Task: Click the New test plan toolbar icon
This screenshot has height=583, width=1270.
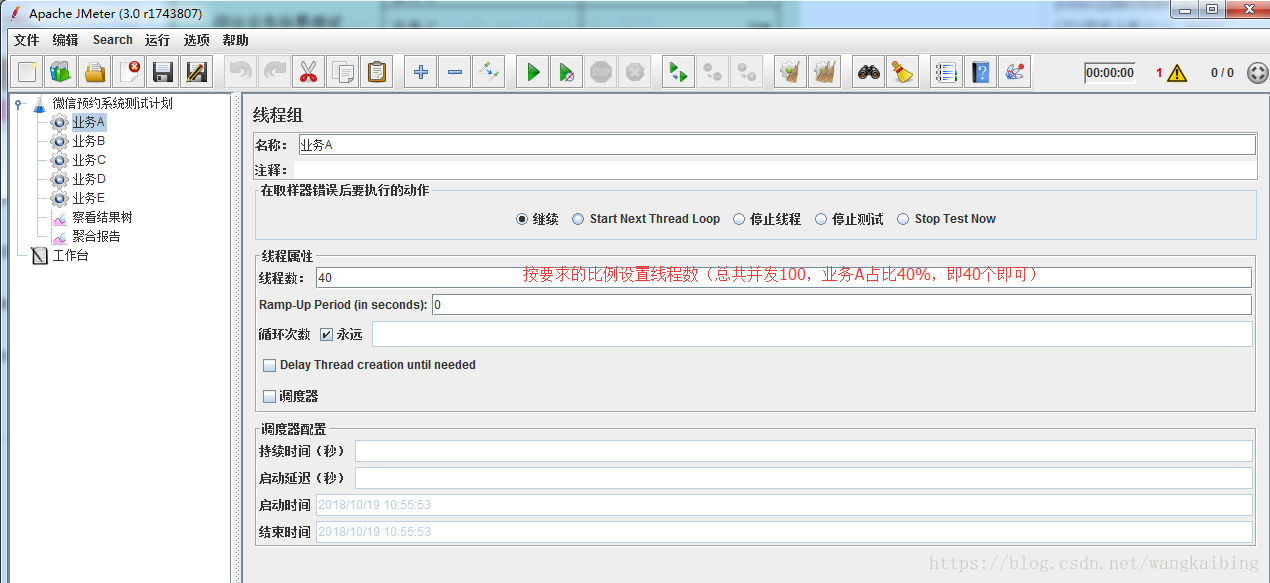Action: pos(28,72)
